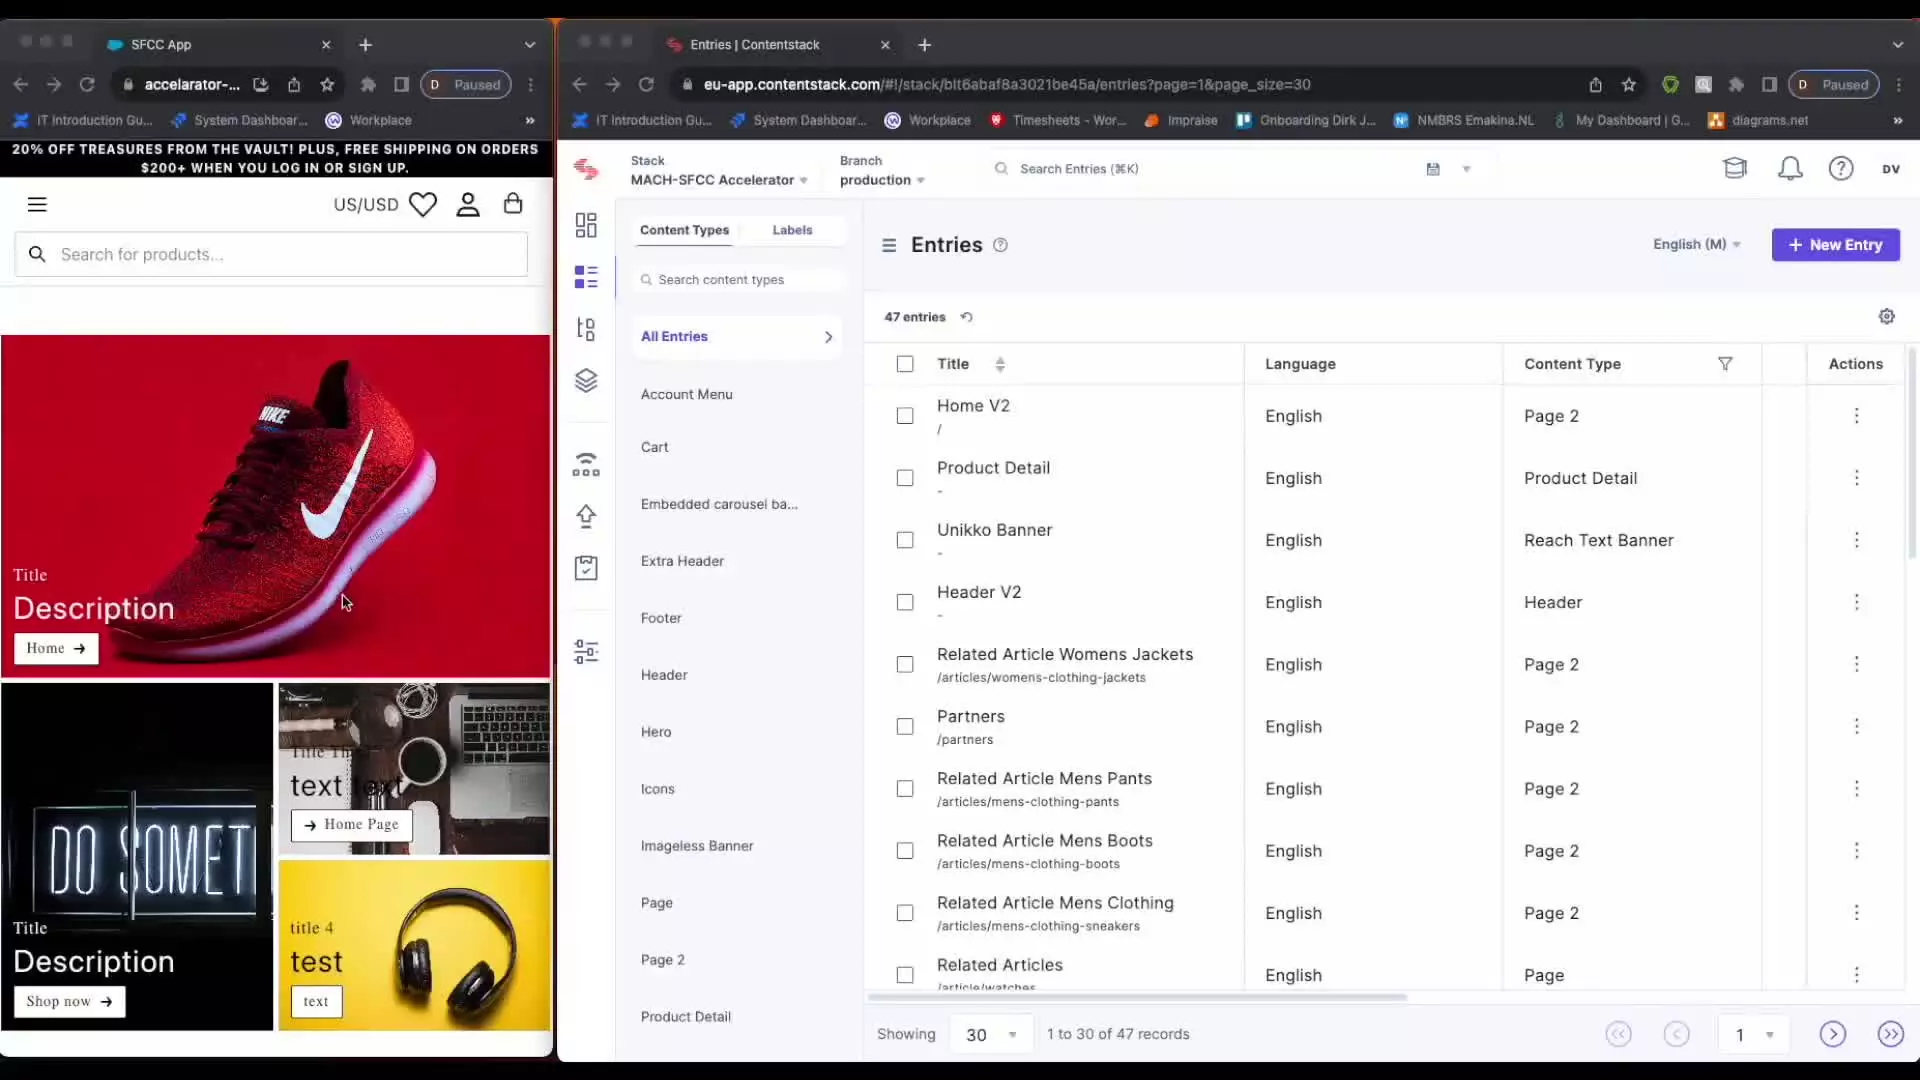Open the saved searches dropdown arrow

point(1466,169)
